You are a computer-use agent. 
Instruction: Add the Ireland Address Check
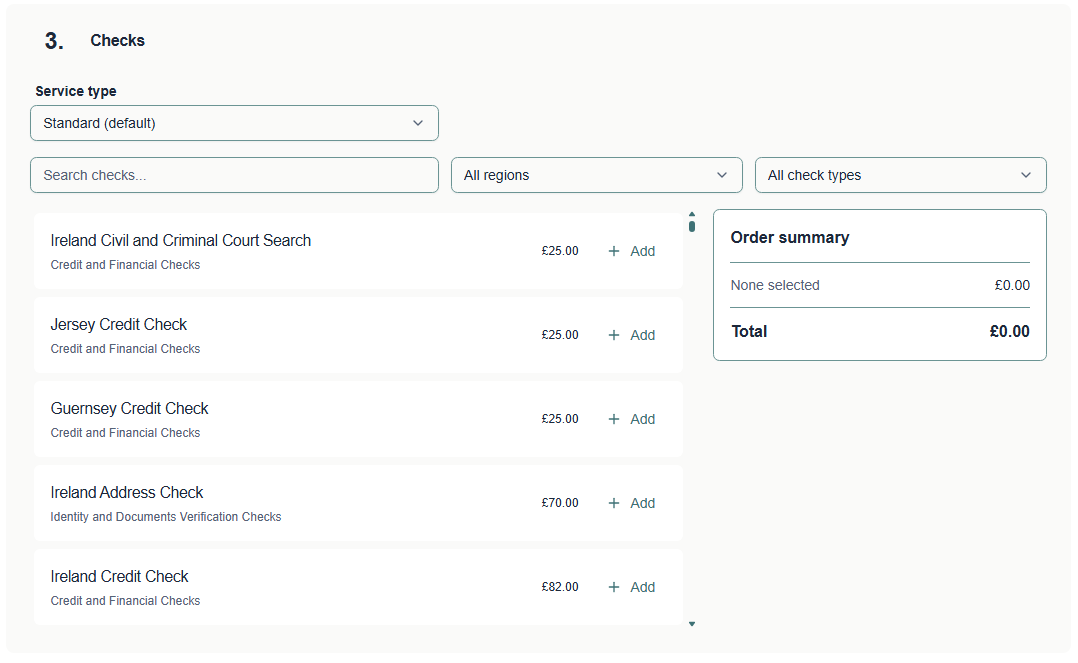tap(632, 503)
